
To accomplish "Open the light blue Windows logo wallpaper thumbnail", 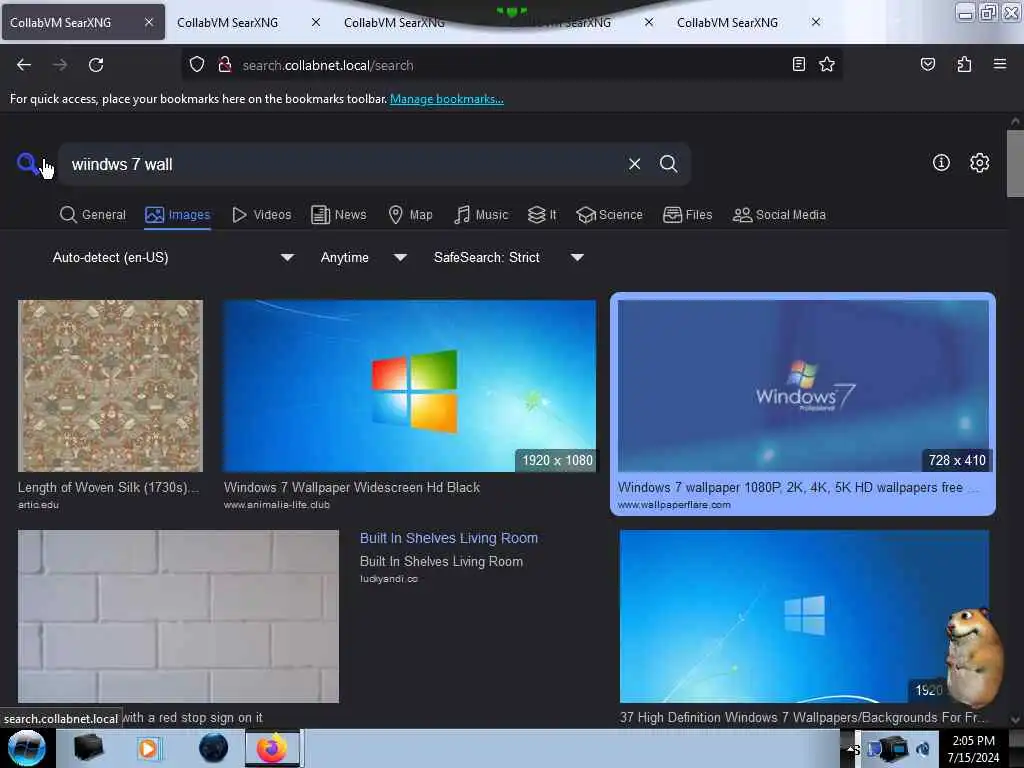I will [804, 616].
